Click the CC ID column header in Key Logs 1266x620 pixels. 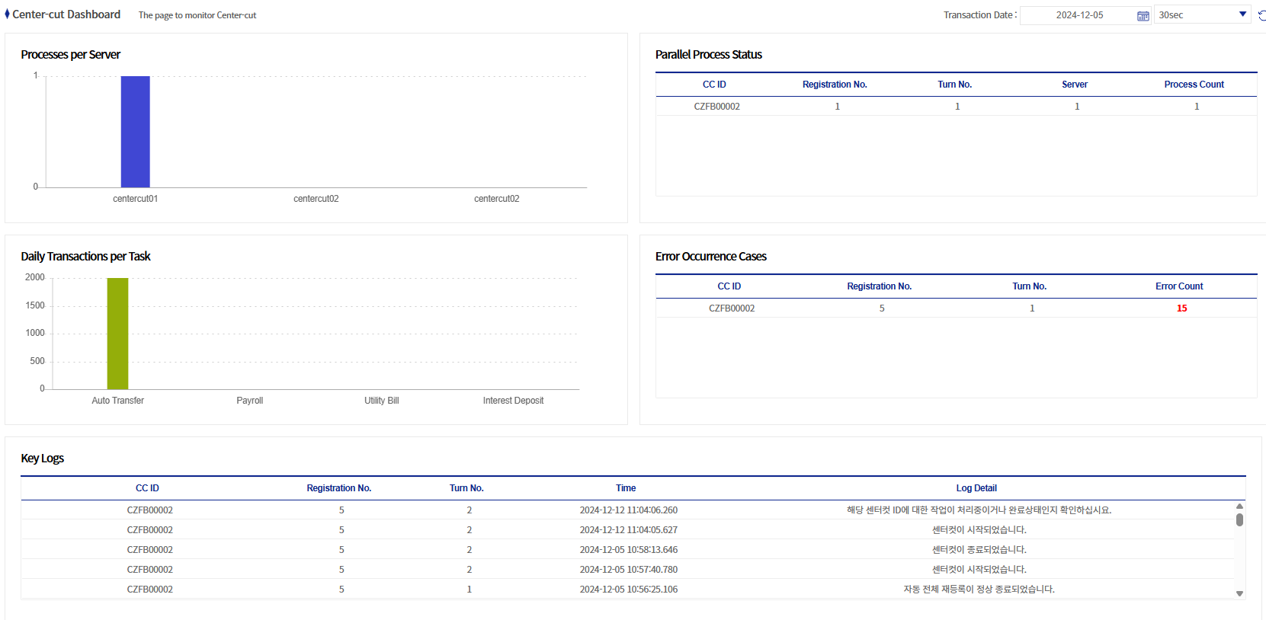click(147, 488)
